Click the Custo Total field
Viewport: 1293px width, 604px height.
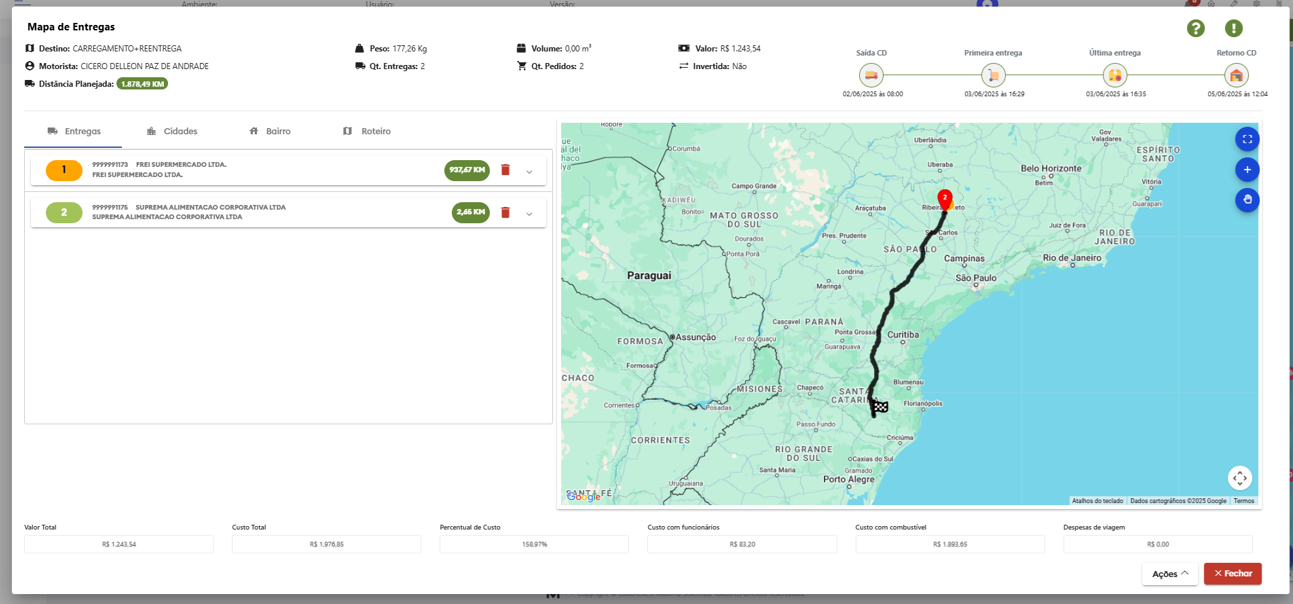click(x=327, y=544)
